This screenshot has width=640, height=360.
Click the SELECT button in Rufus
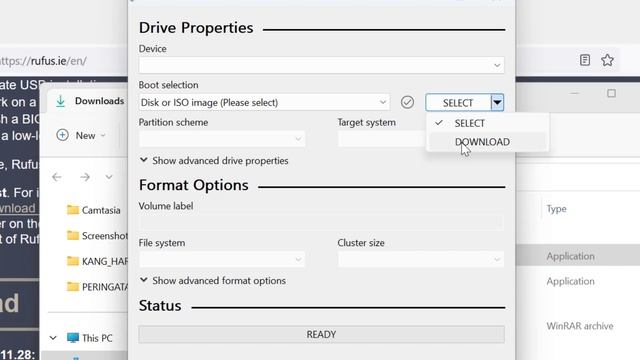(458, 102)
